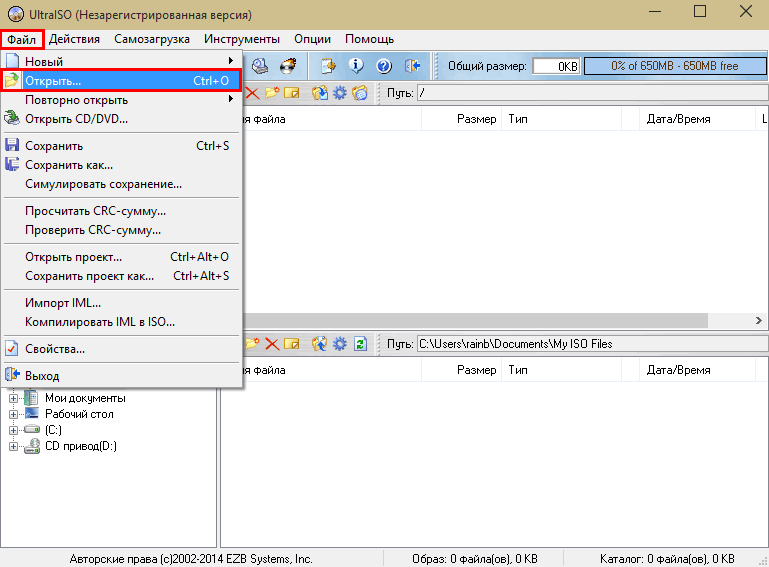
Task: Click status text Образ: 0 файла(ов), 0 KB
Action: pos(475,559)
